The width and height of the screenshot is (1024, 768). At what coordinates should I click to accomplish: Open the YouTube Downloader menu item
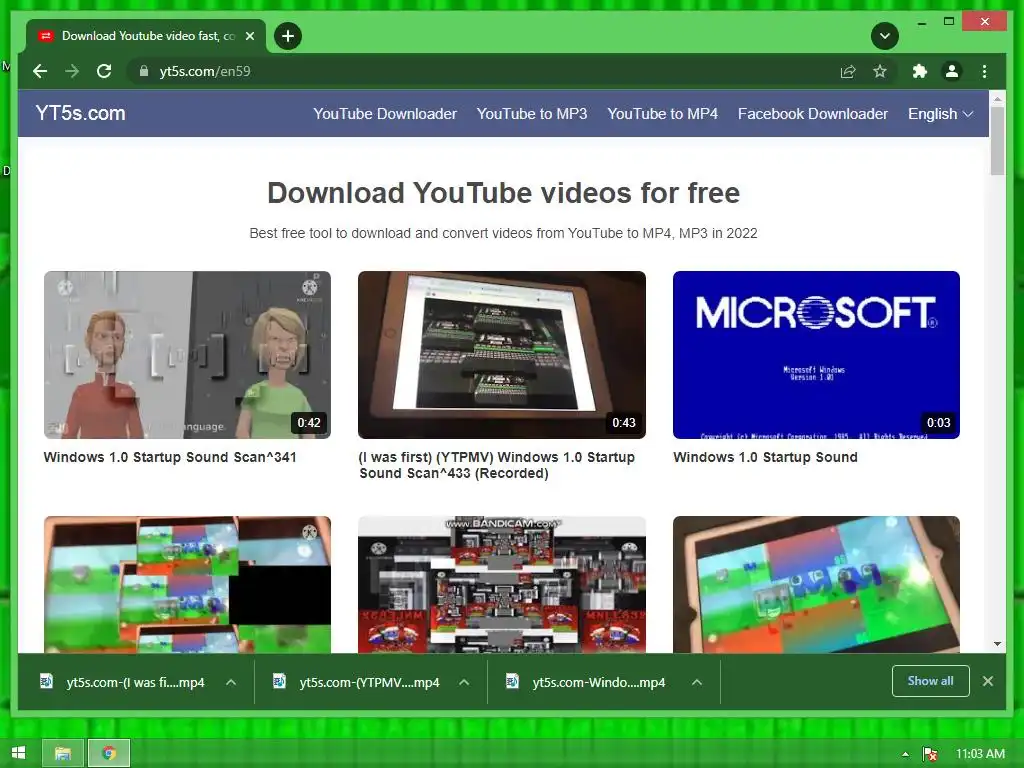coord(385,114)
